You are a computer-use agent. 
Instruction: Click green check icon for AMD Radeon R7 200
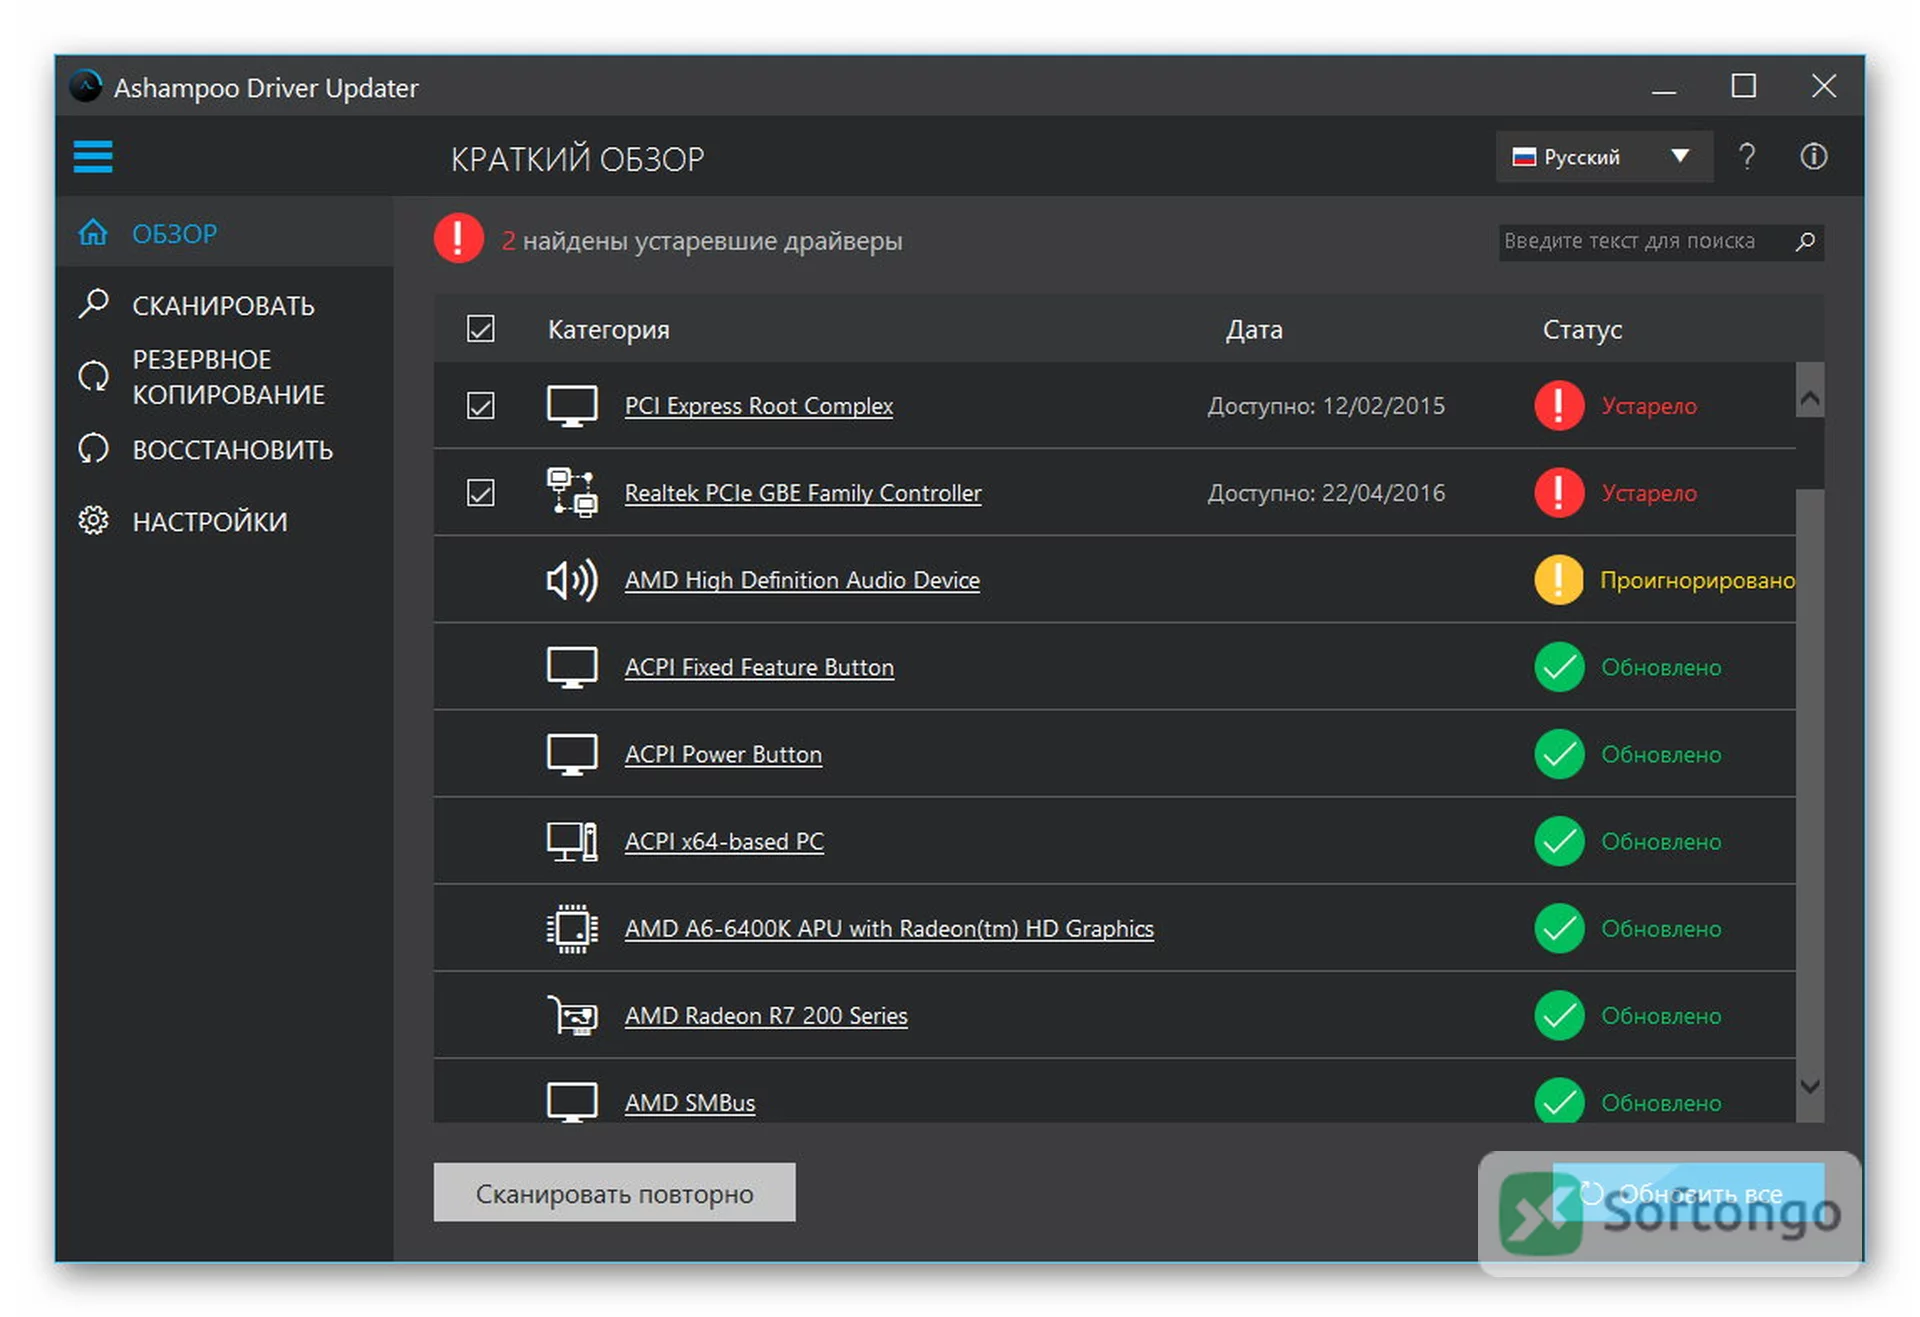pos(1559,1015)
